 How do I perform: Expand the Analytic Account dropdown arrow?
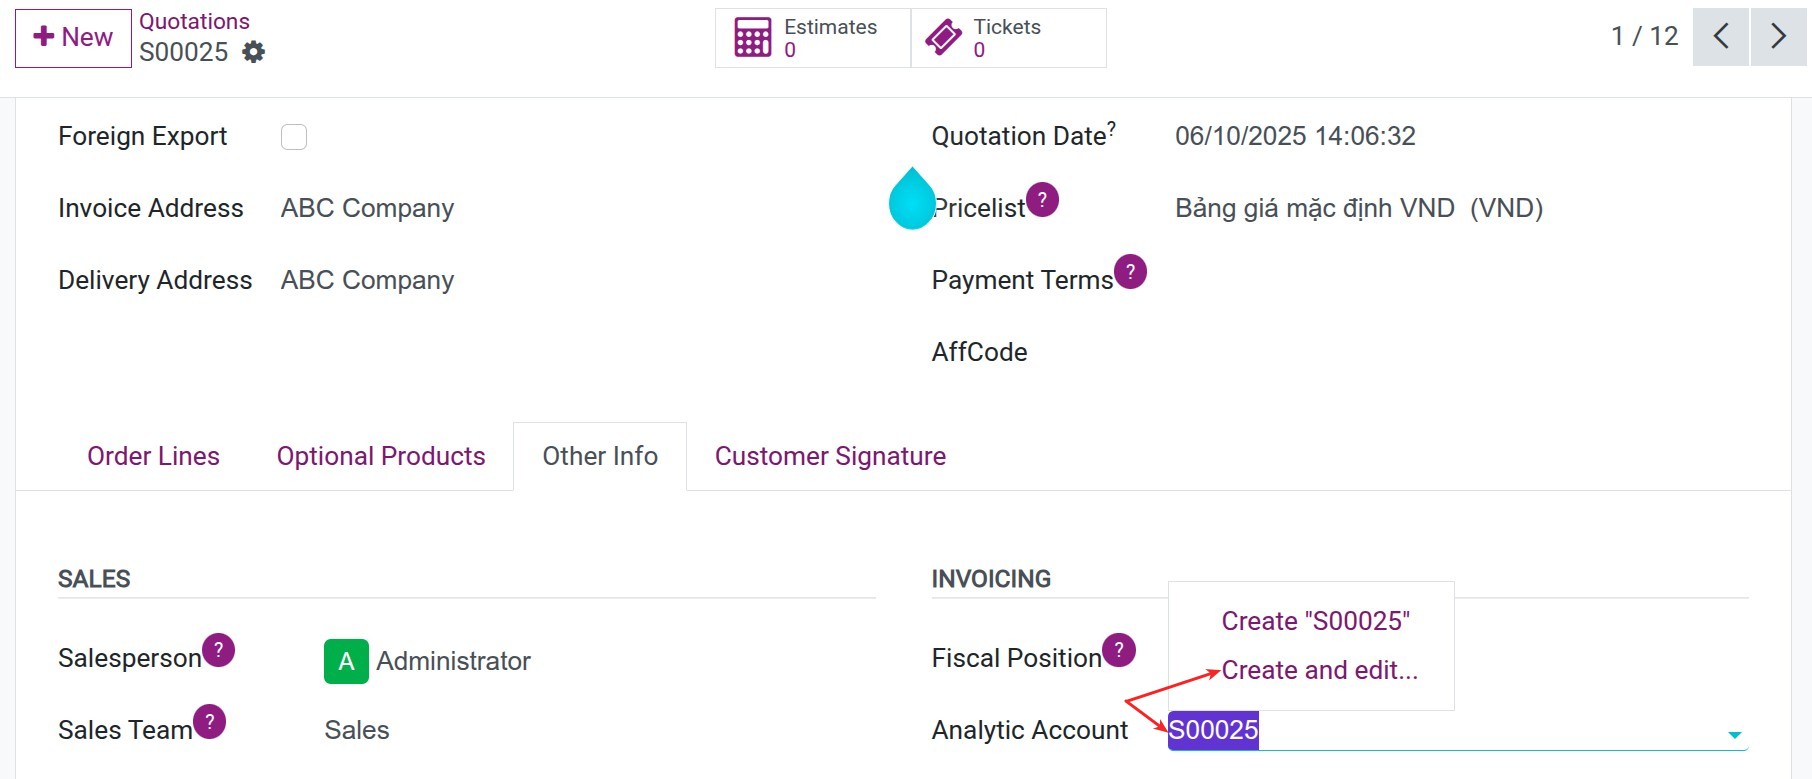[1735, 735]
